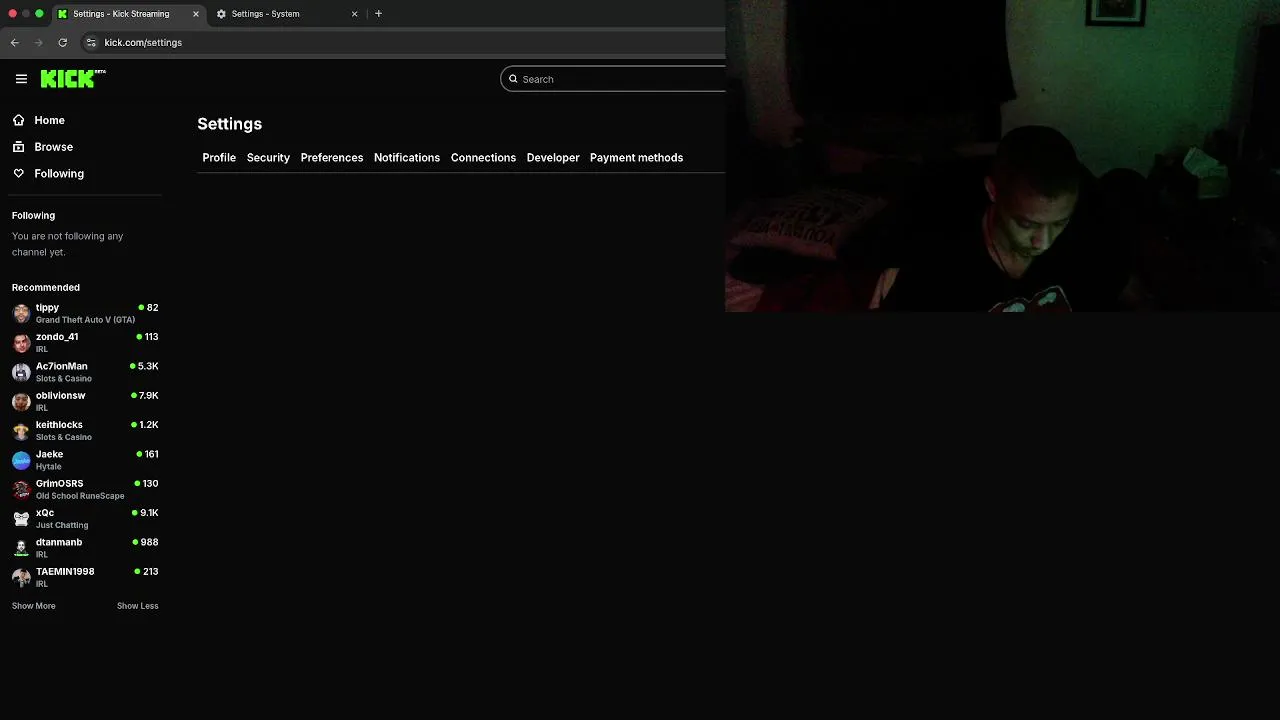
Task: Close the Settings - System tab
Action: [x=354, y=14]
